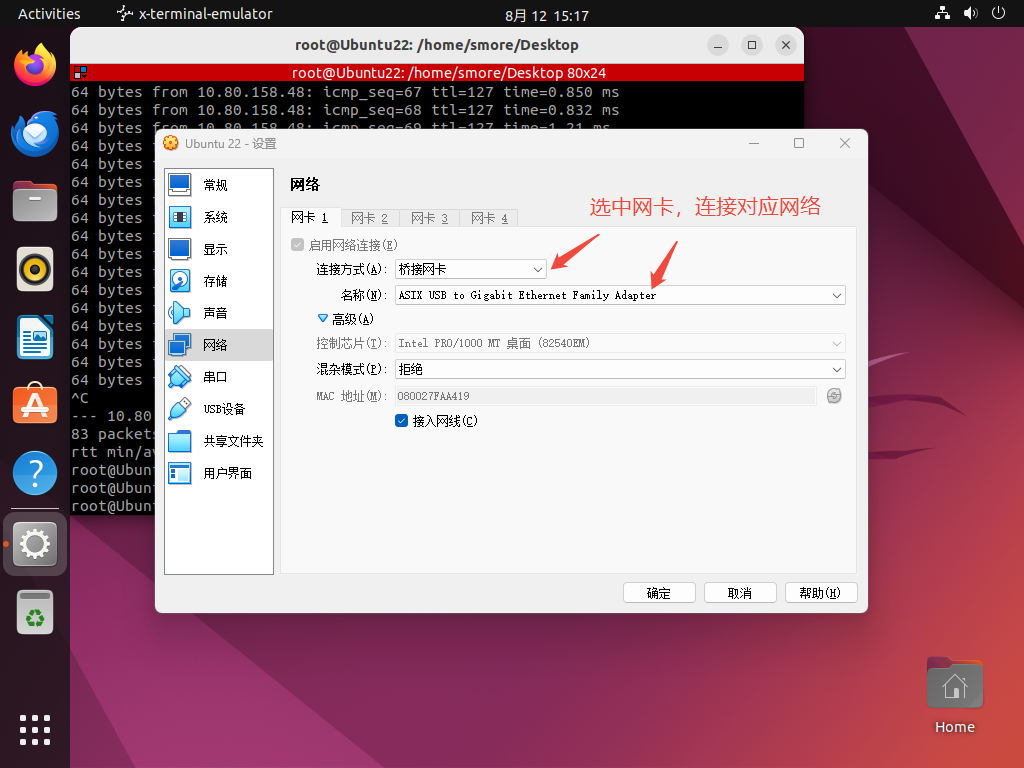Screen dimensions: 1024x768
Task: Cancel changes with the 取消 button
Action: pos(740,593)
